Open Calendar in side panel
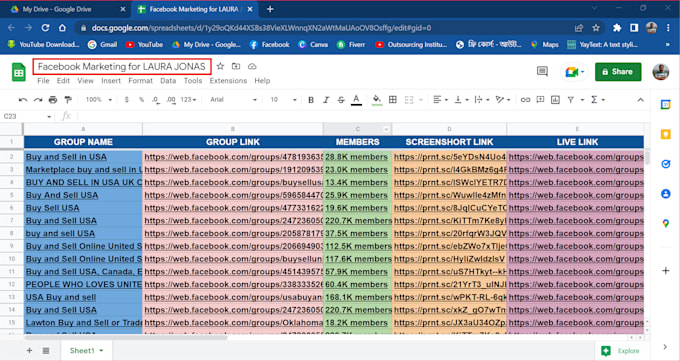Viewport: 680px width, 361px height. pos(666,105)
